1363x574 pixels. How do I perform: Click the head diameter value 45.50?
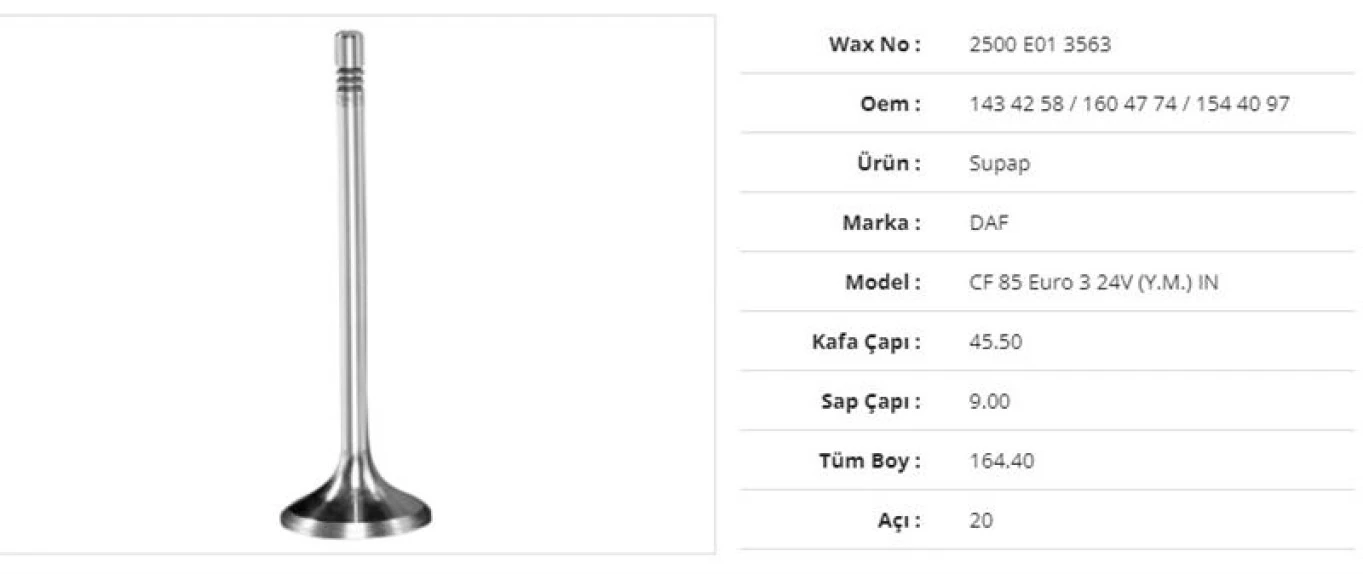tap(996, 342)
